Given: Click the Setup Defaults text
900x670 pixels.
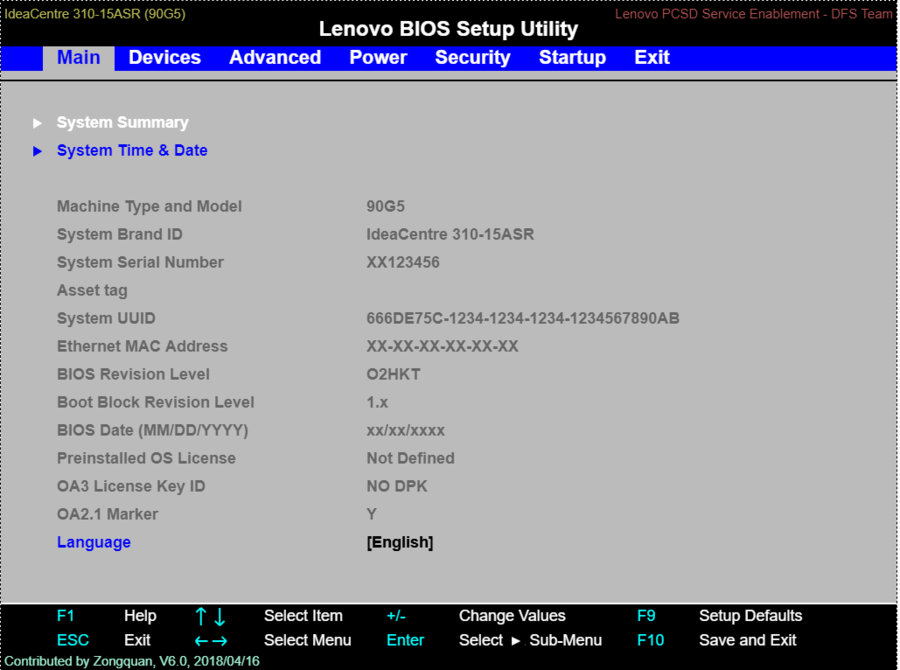Looking at the screenshot, I should (750, 616).
